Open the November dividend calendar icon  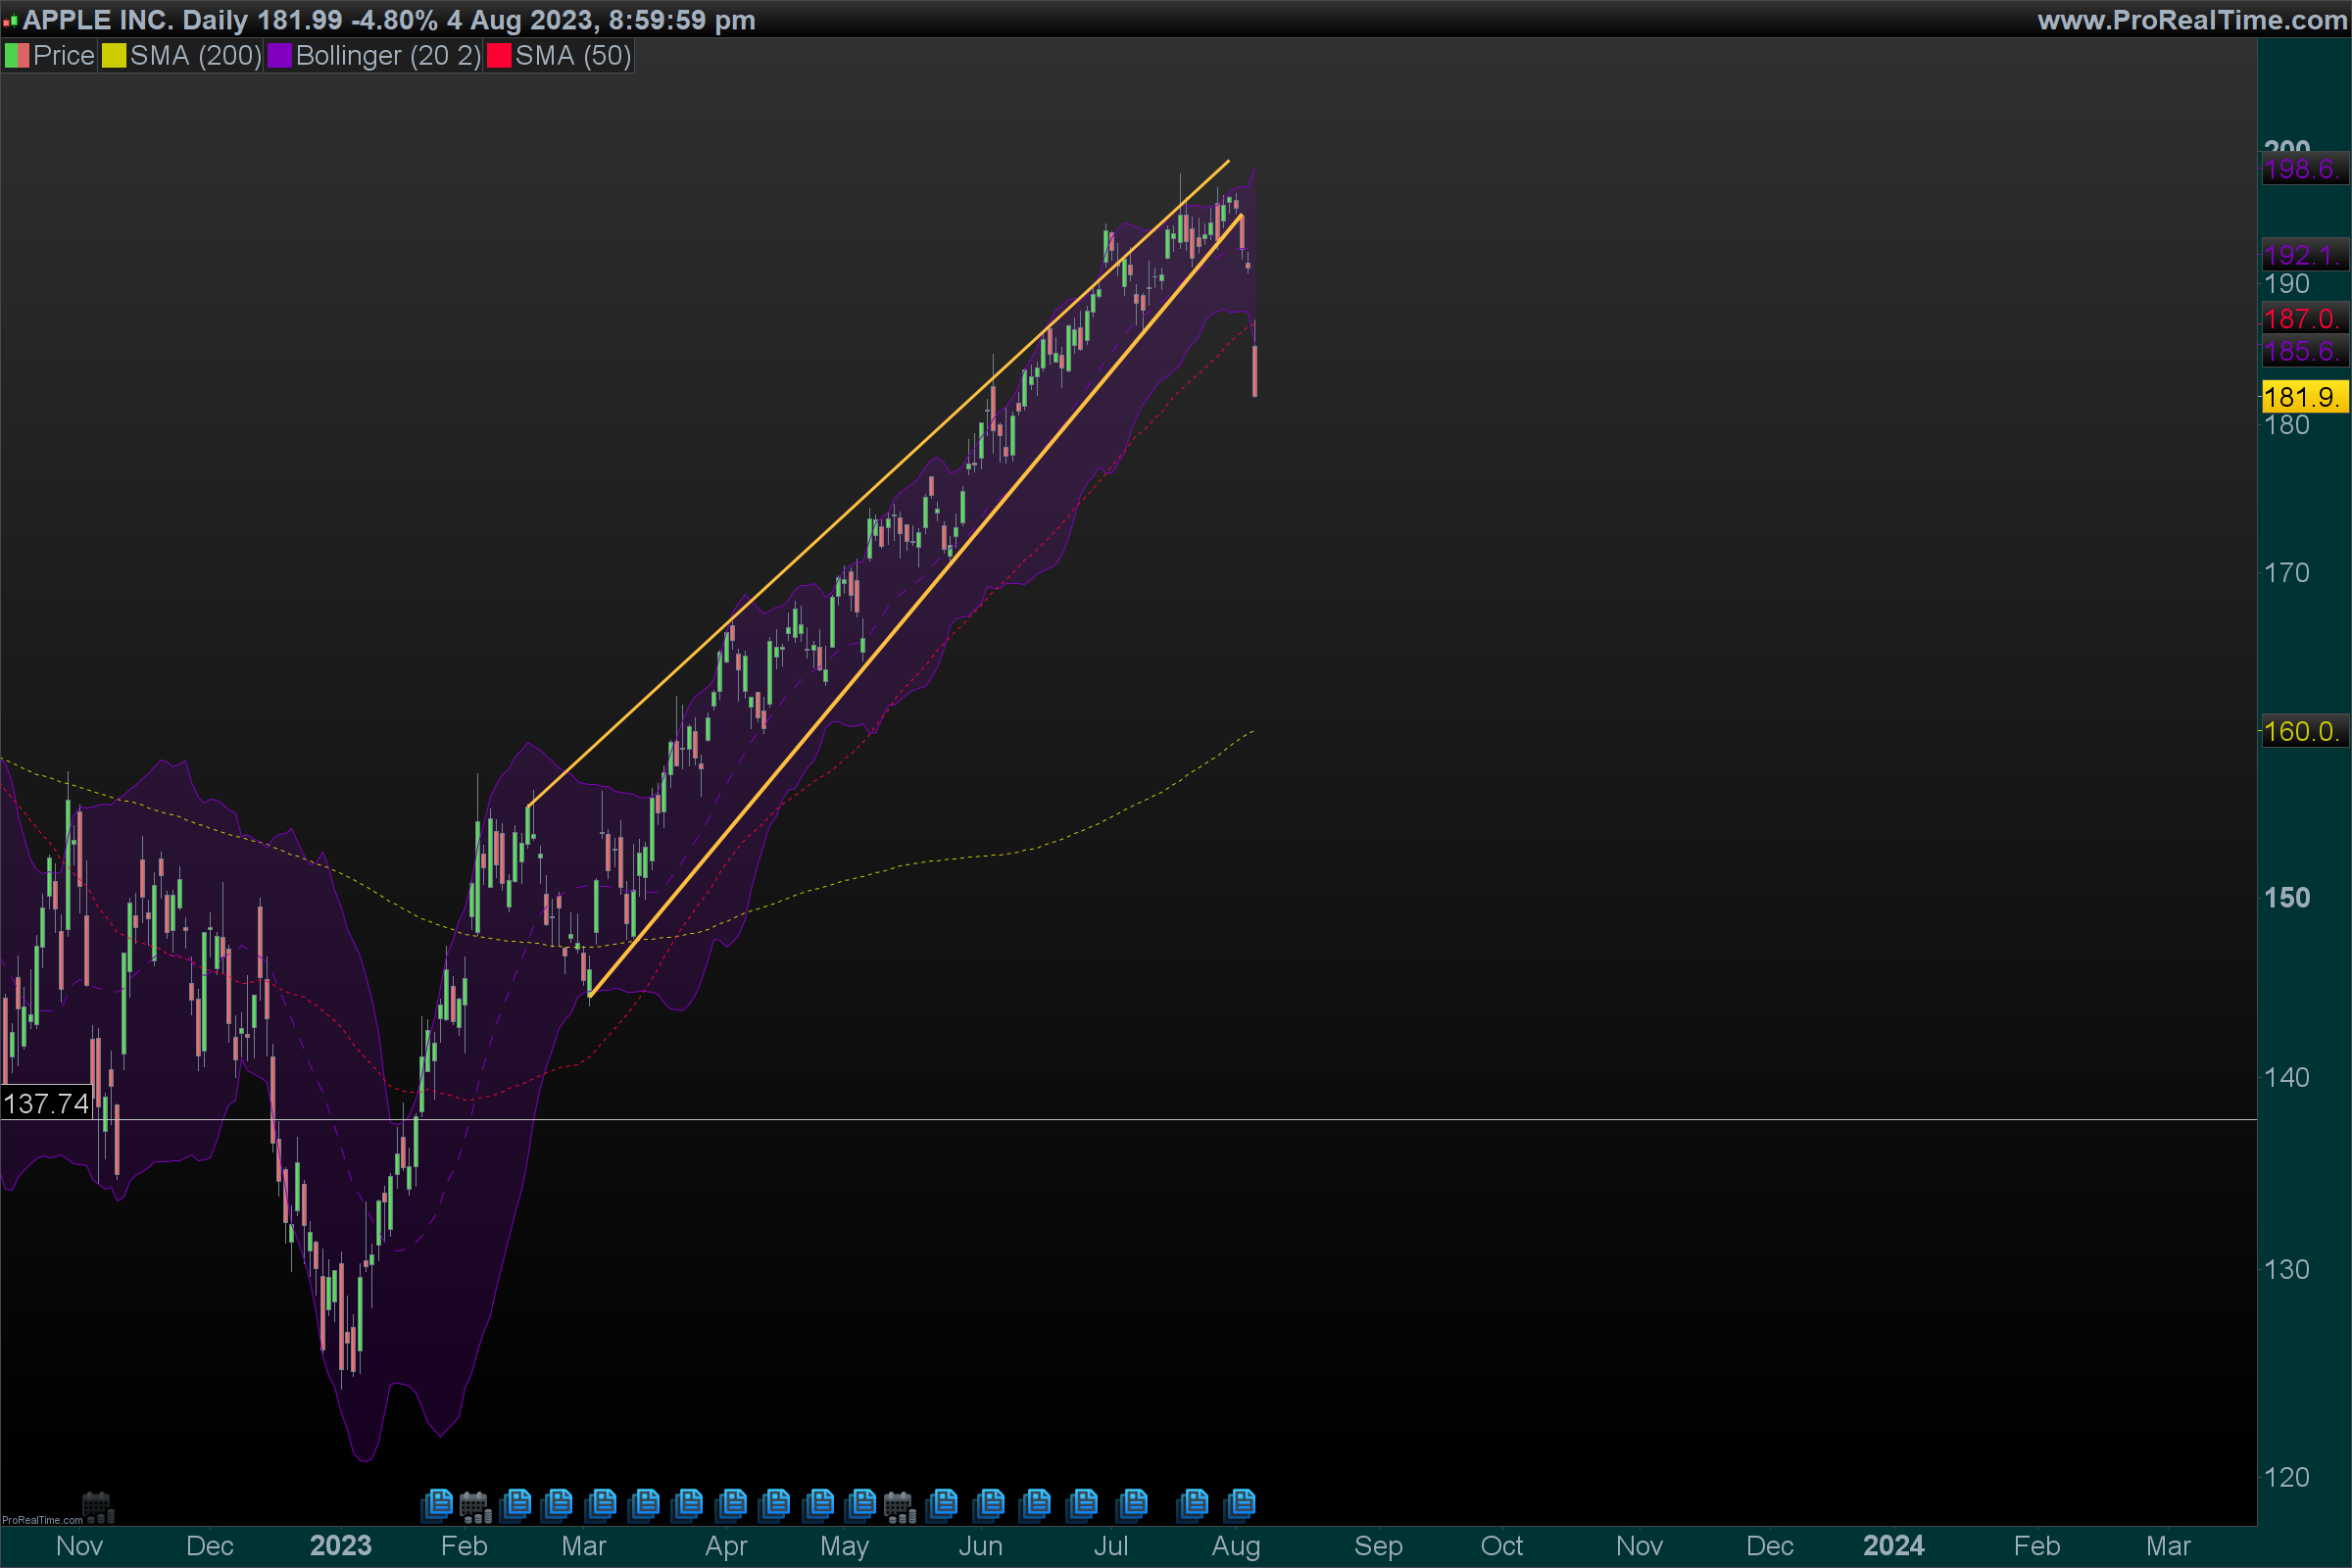click(97, 1506)
